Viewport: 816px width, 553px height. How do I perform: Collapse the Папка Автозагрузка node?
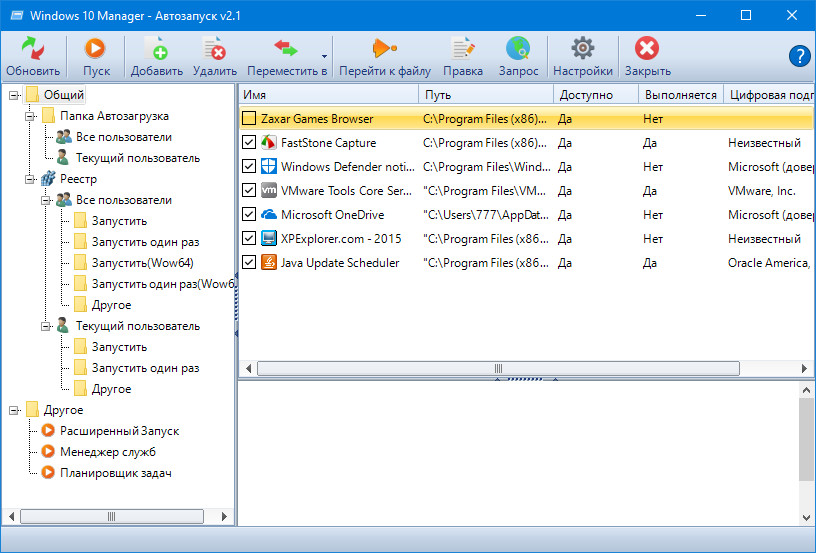tap(30, 116)
